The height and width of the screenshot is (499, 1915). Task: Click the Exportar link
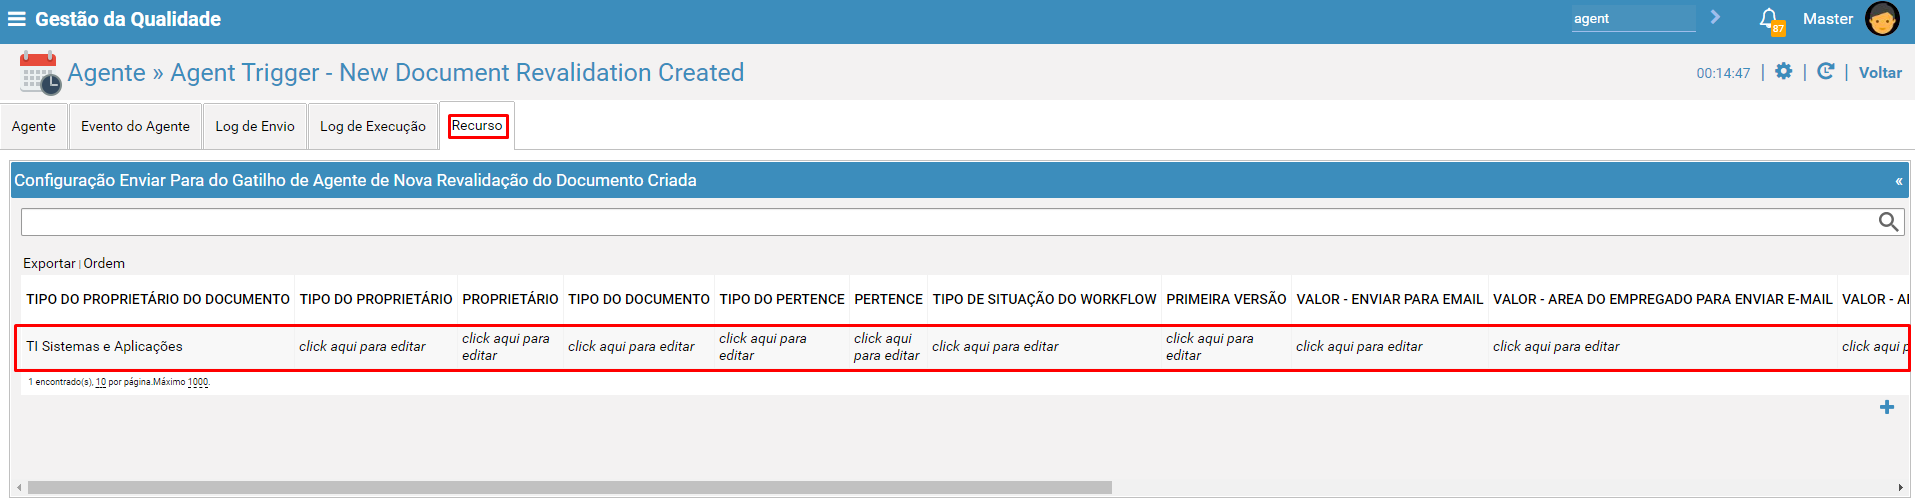(x=49, y=263)
